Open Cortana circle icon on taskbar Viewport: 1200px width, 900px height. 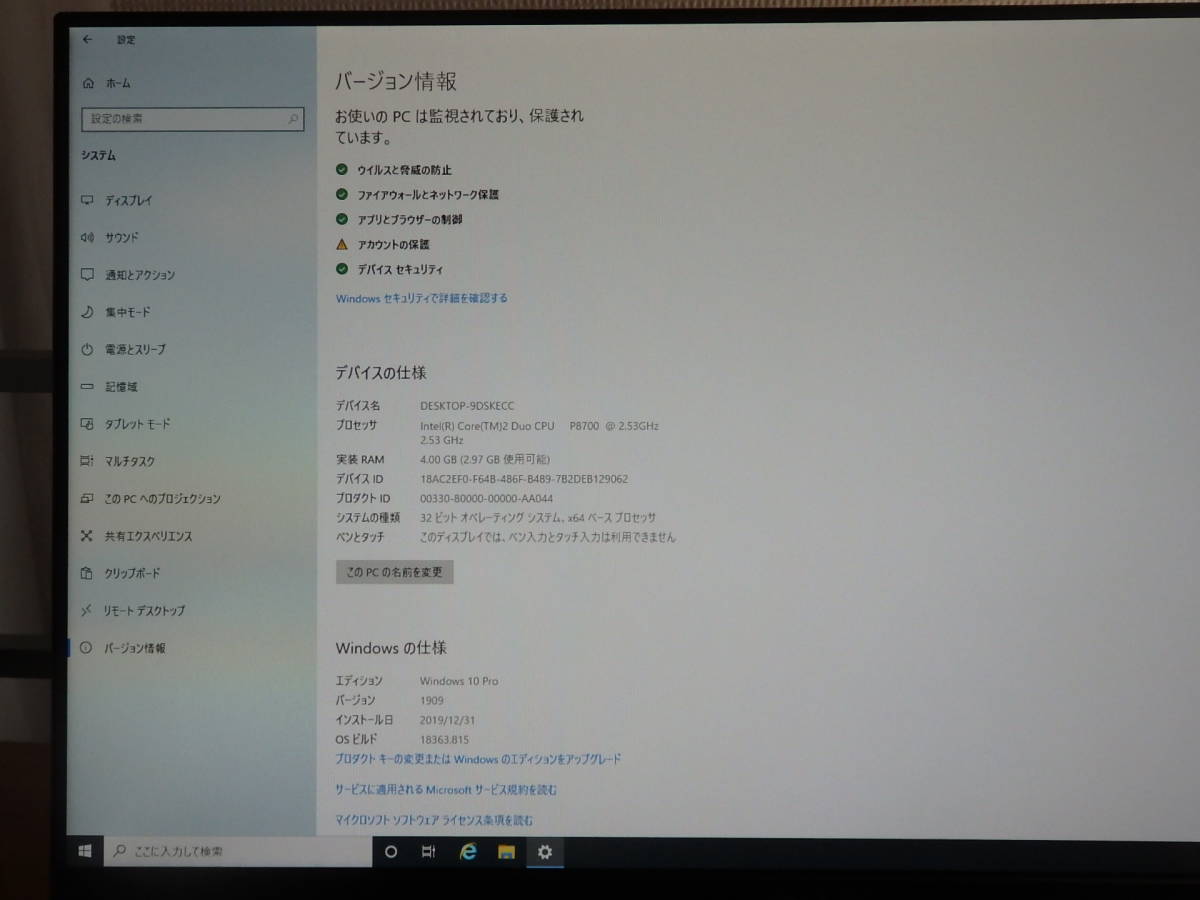point(391,852)
